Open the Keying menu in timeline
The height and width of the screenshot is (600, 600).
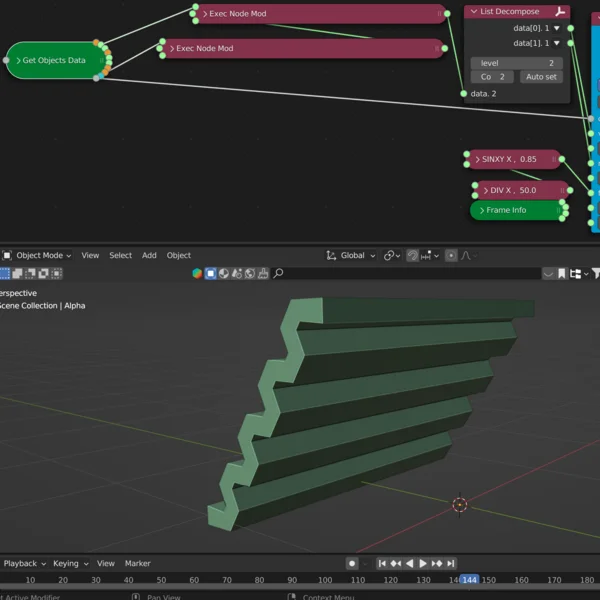(70, 564)
